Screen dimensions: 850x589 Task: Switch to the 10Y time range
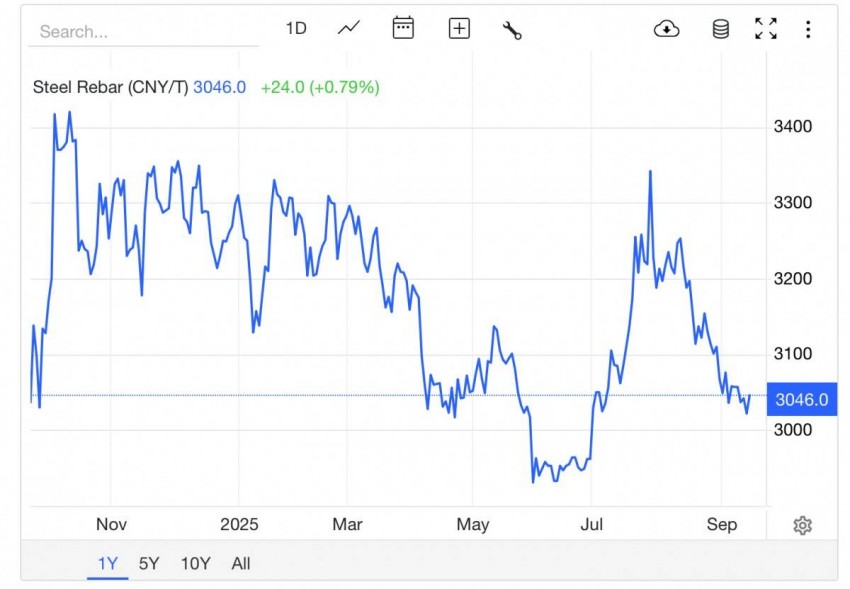click(195, 563)
